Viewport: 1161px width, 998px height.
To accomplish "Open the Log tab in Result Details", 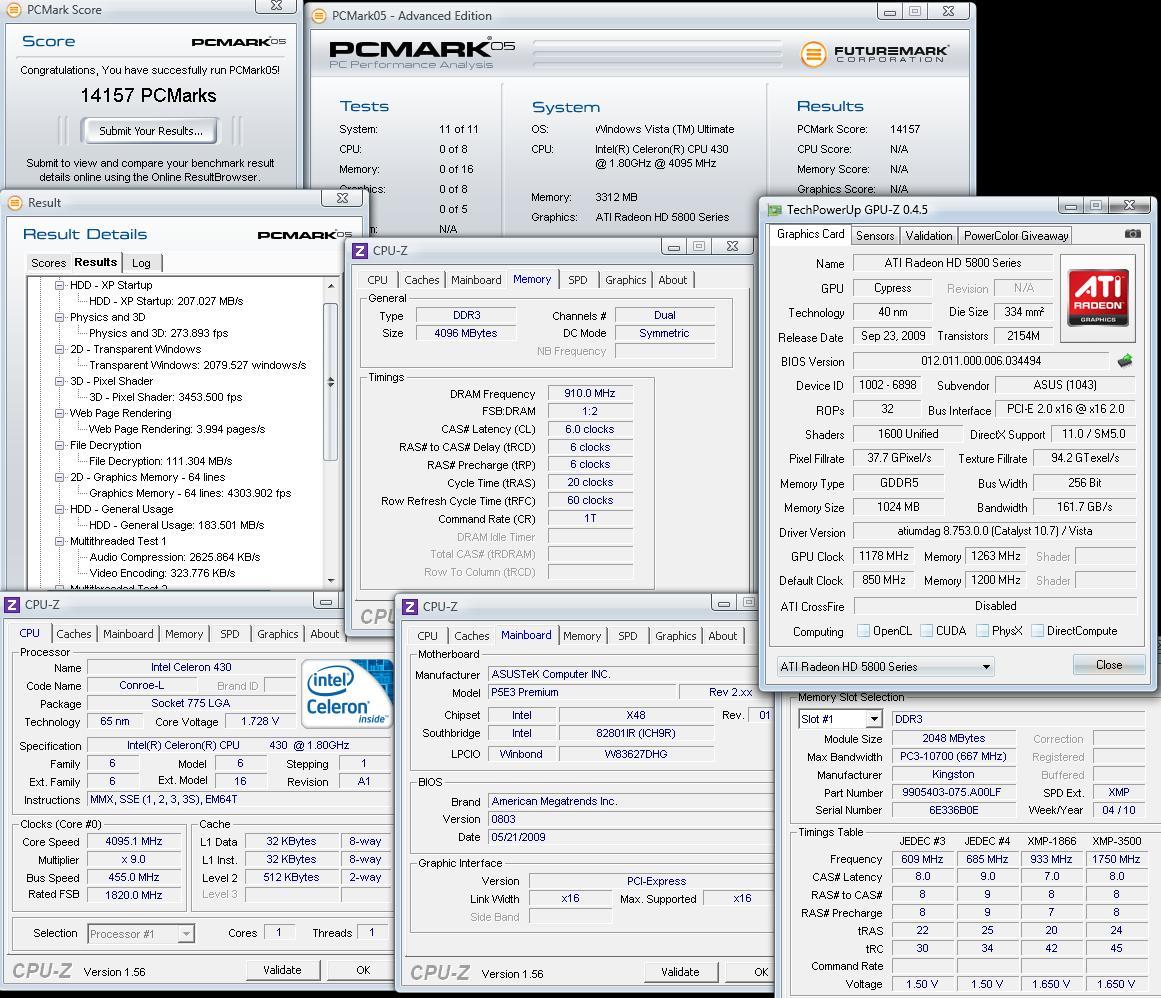I will (x=141, y=263).
